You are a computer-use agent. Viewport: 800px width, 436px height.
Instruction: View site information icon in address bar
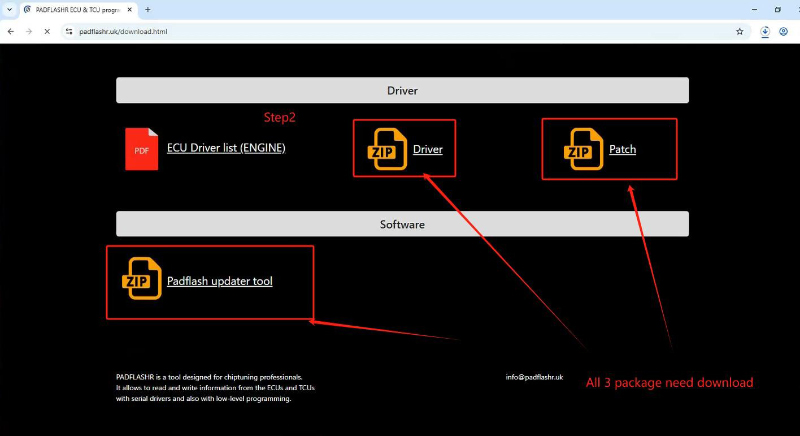pyautogui.click(x=69, y=31)
